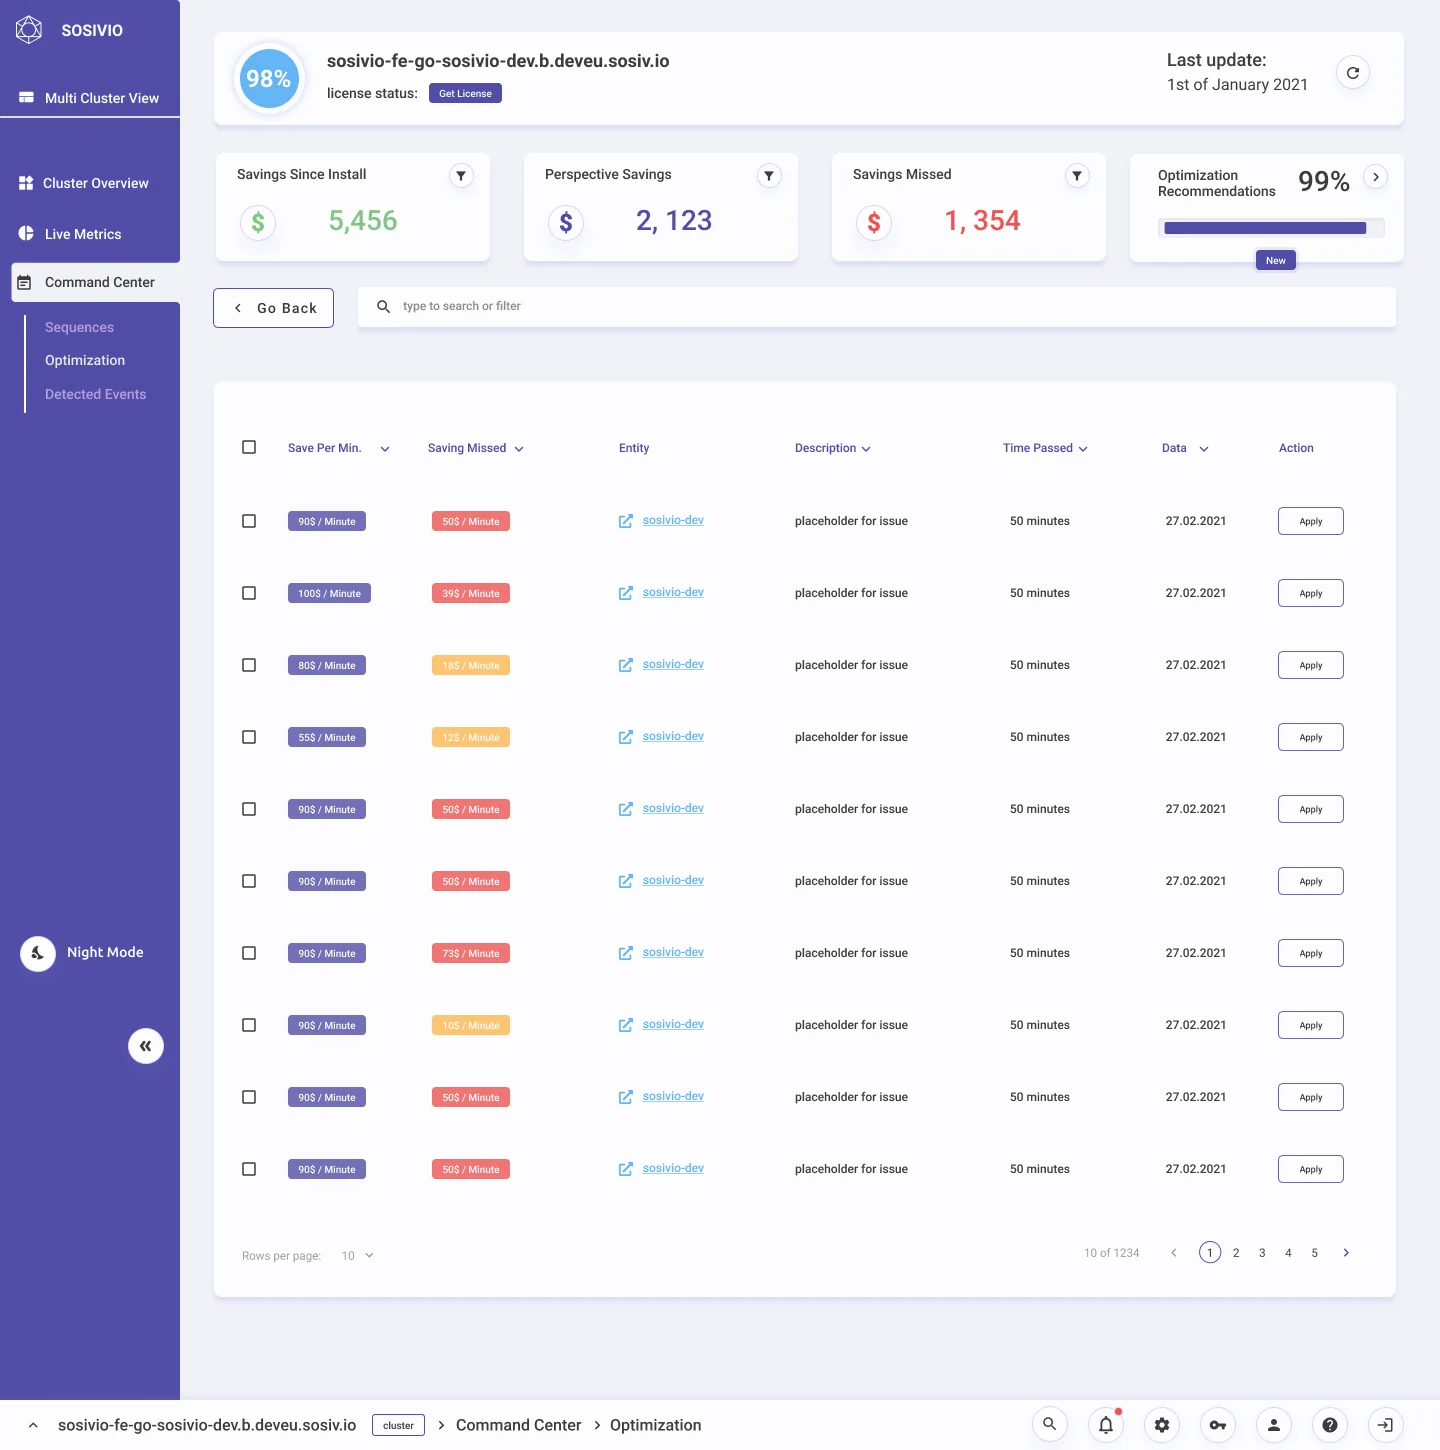Screen dimensions: 1440x1450
Task: Sort by Saving Missed column arrow
Action: (x=519, y=449)
